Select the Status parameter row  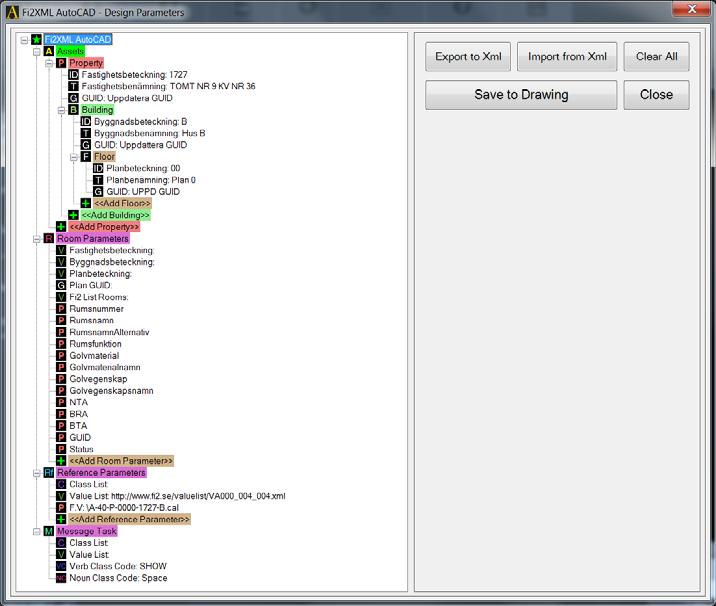(x=81, y=449)
